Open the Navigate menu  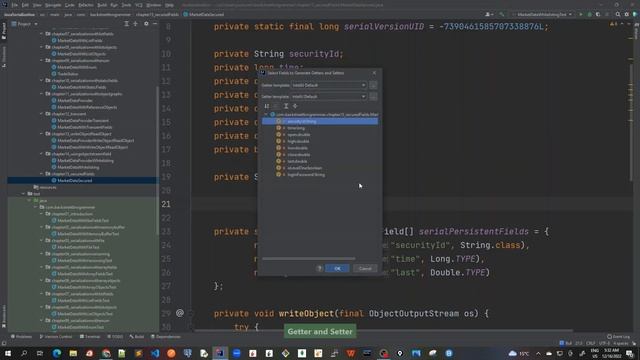(53, 5)
